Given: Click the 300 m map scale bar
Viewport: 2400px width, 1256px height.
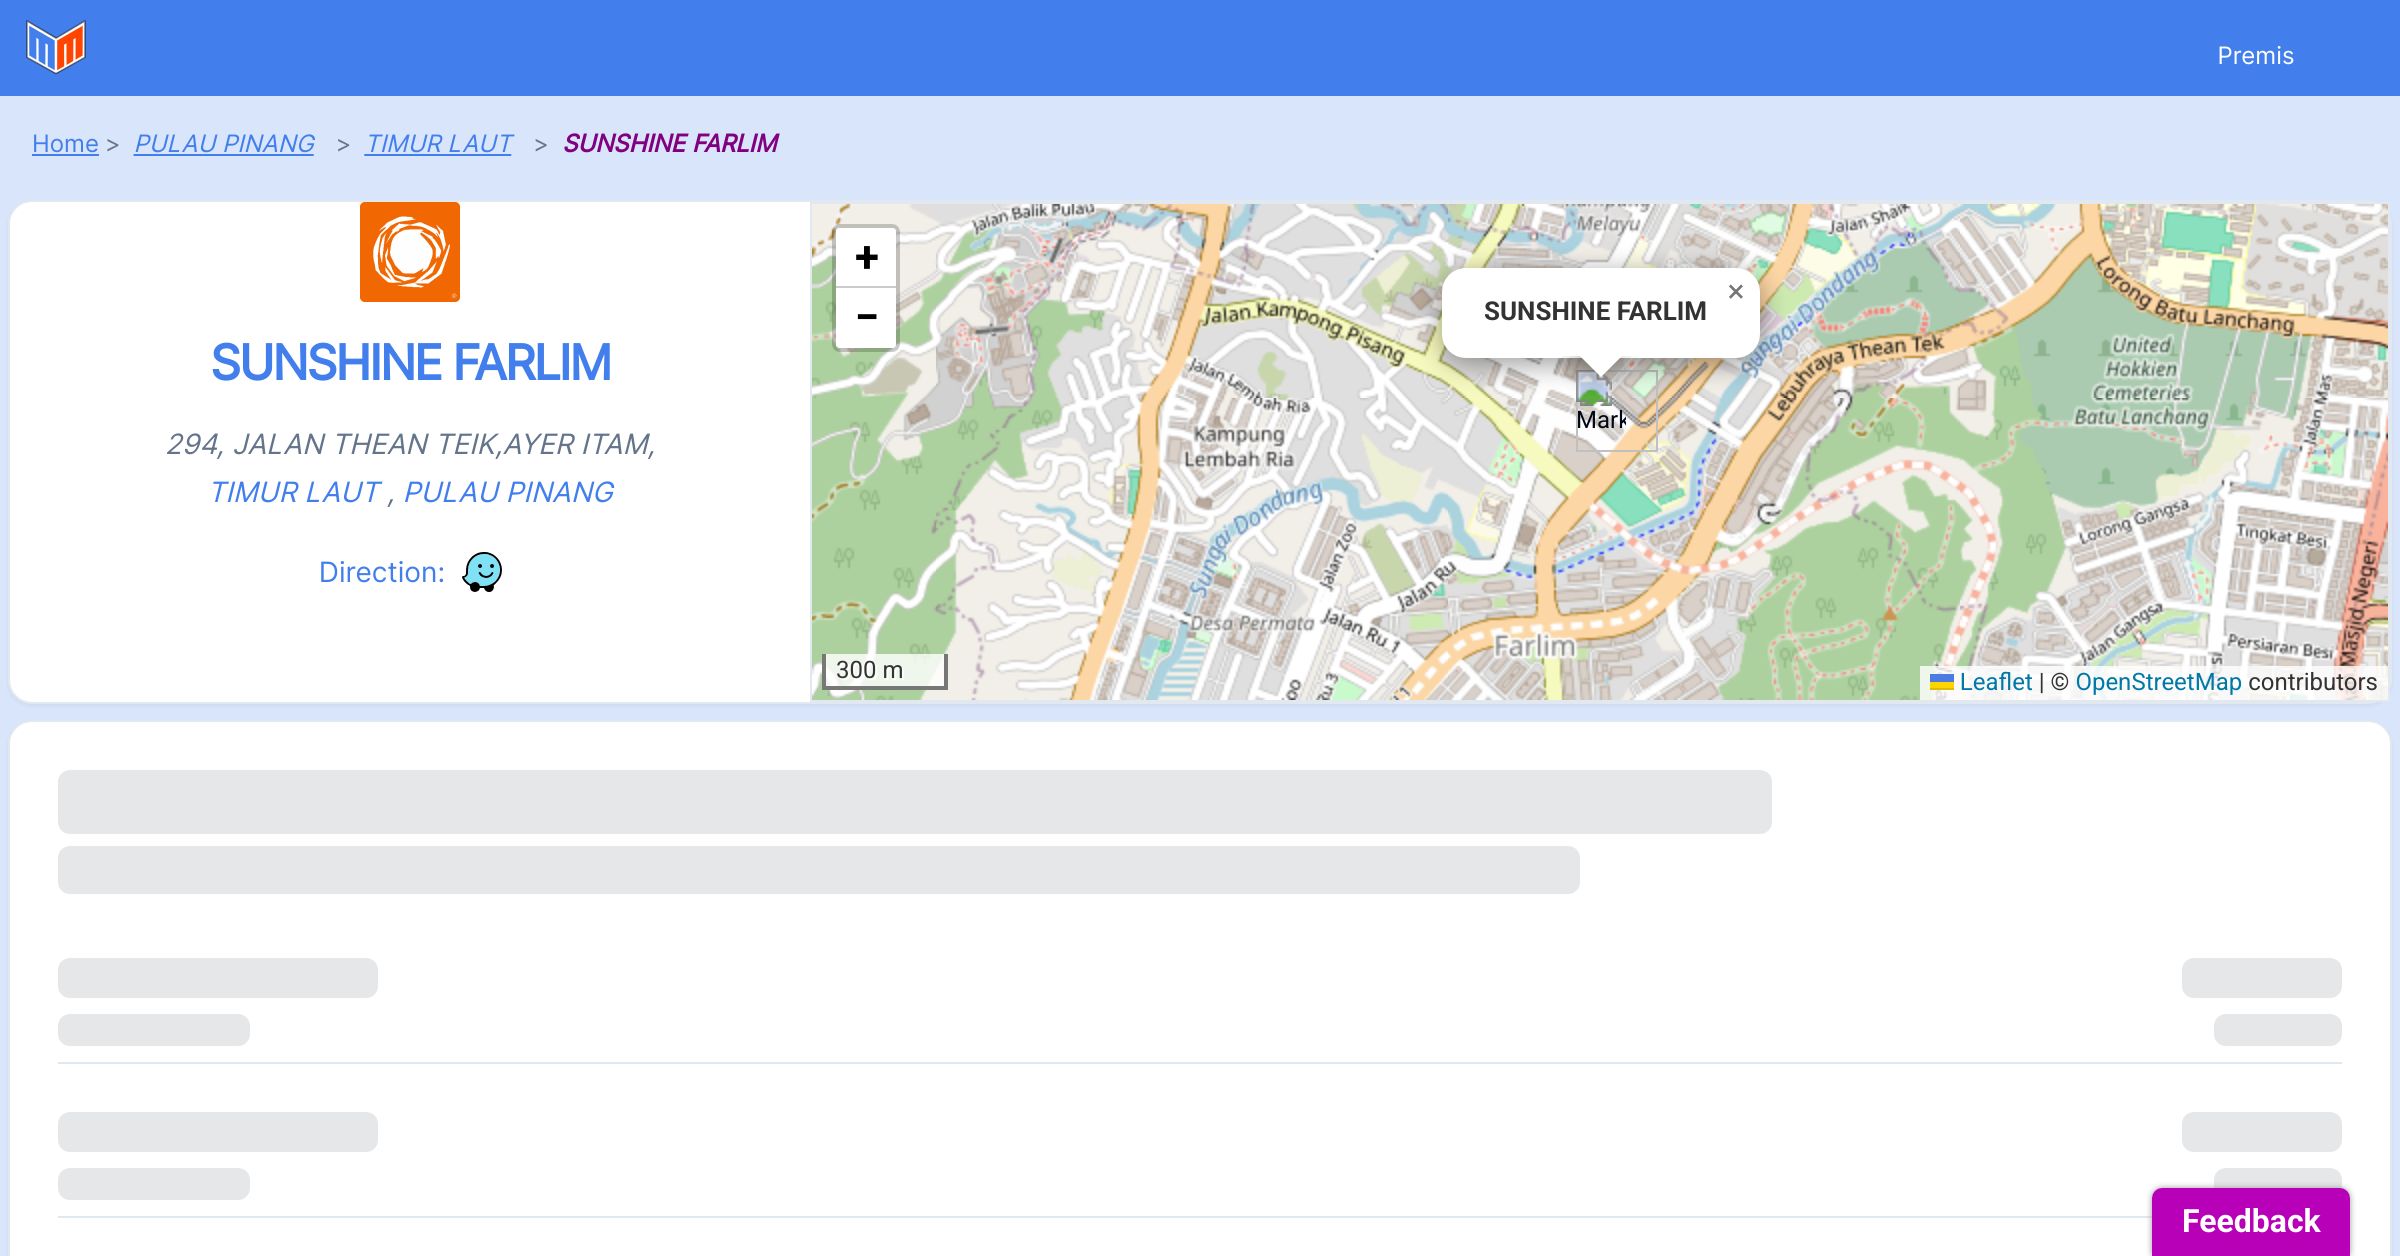Looking at the screenshot, I should (x=884, y=670).
